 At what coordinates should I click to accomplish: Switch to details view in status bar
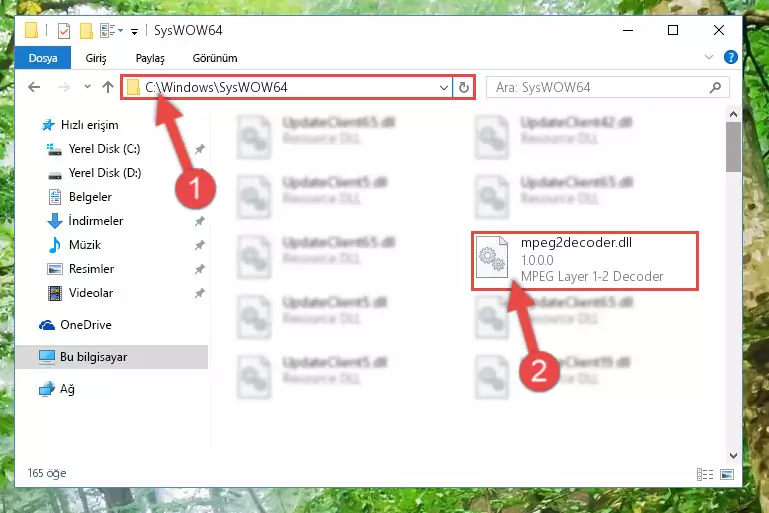[705, 474]
